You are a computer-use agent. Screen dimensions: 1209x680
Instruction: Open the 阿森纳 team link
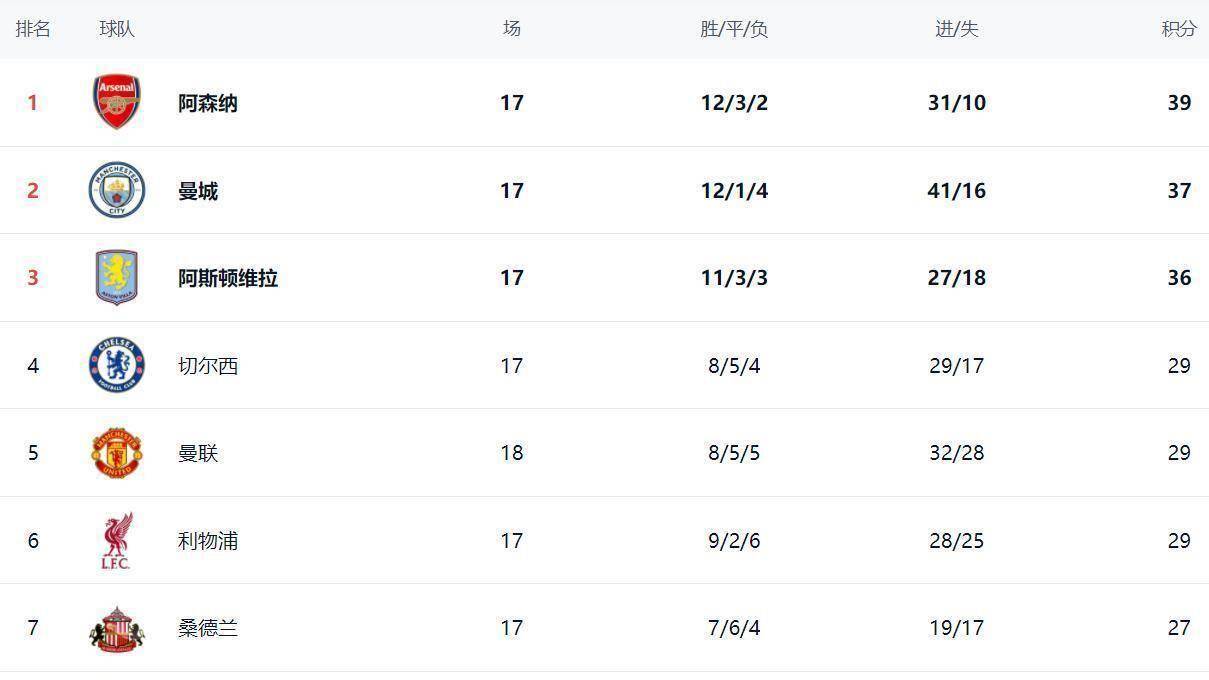208,103
